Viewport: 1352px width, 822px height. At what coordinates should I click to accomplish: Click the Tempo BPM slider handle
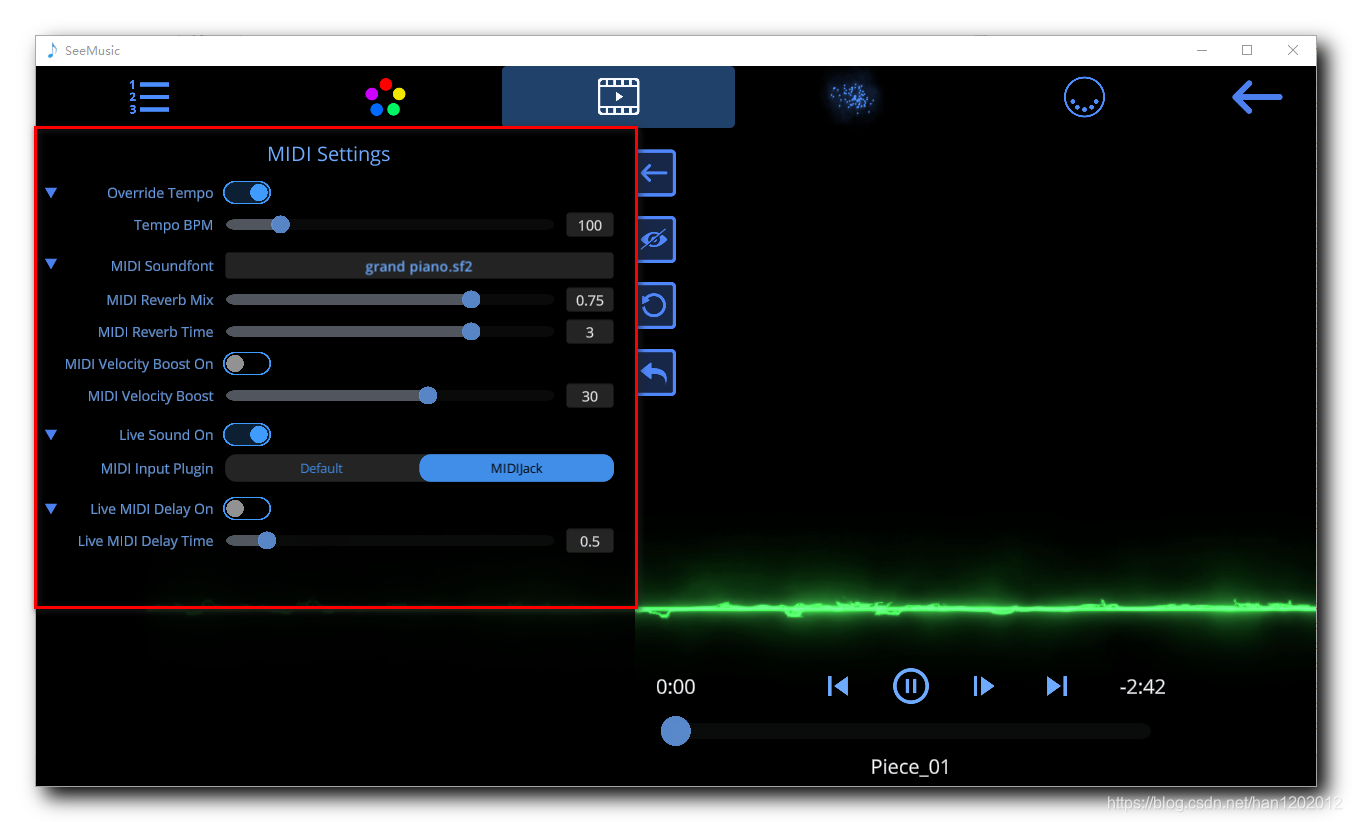coord(281,225)
